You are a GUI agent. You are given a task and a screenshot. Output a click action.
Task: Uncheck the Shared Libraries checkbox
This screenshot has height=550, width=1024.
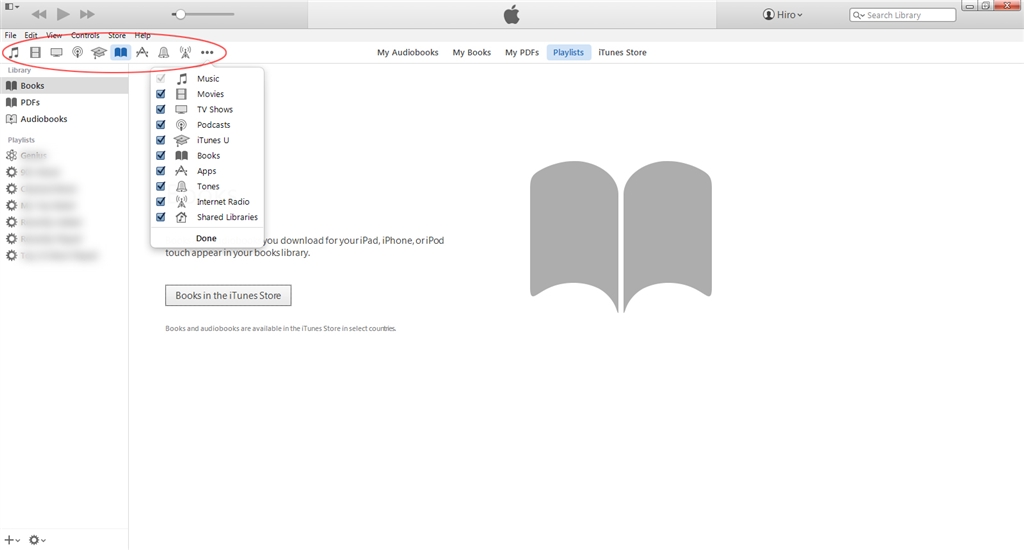pos(161,217)
